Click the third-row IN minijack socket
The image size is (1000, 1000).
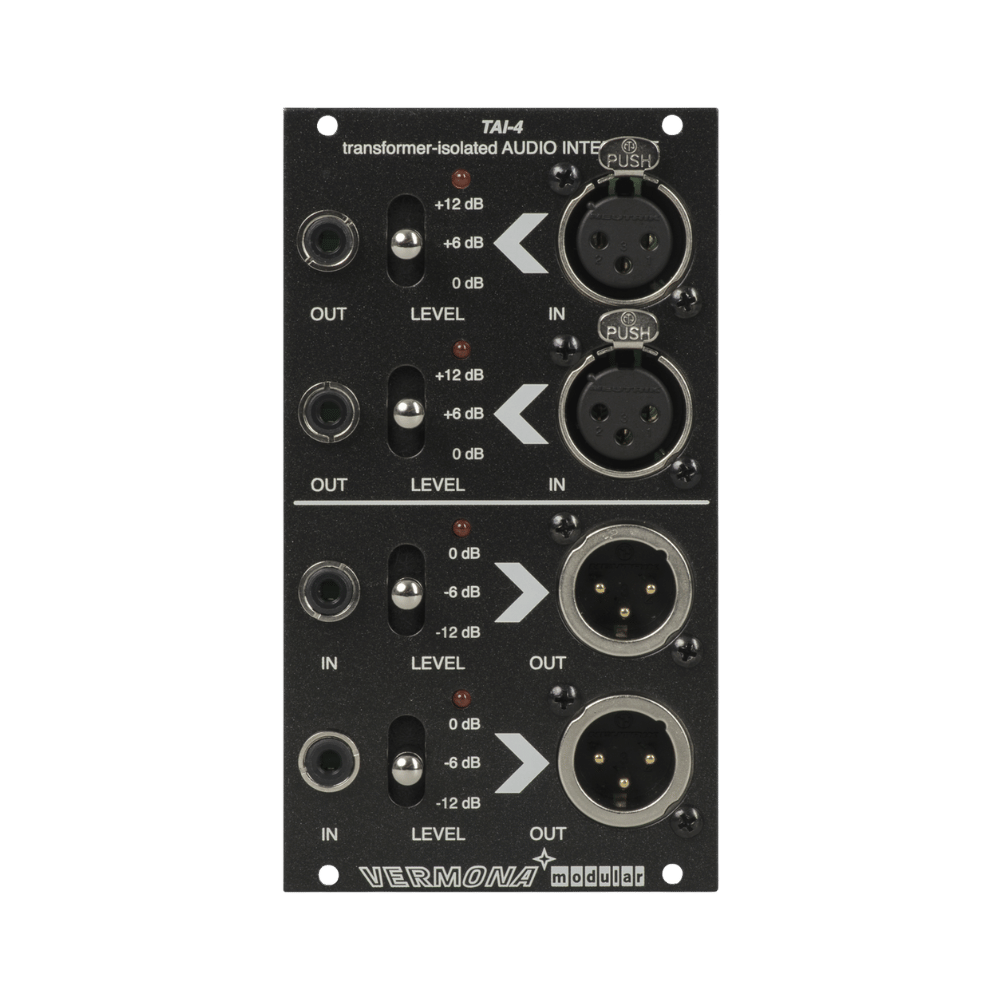[329, 591]
